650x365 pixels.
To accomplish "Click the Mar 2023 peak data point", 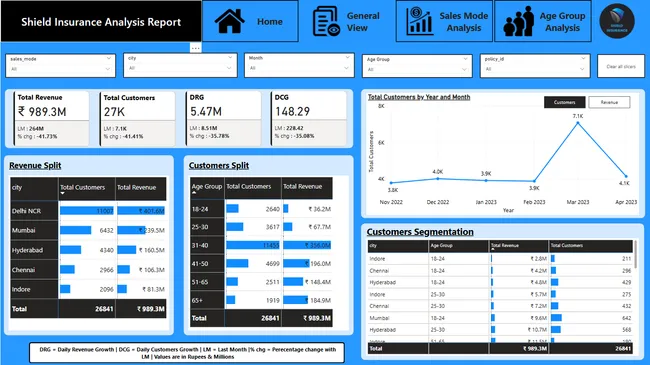I will pos(578,123).
